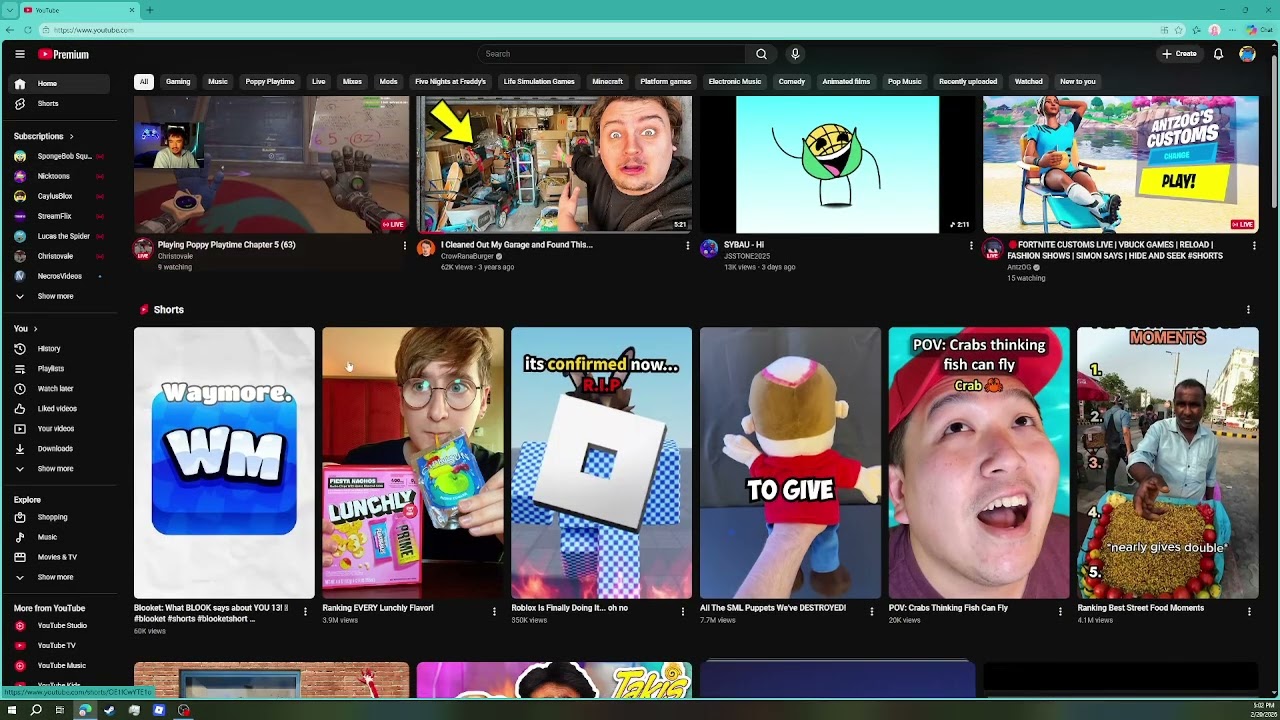This screenshot has width=1280, height=720.
Task: Select the Music filter chip
Action: [x=218, y=82]
